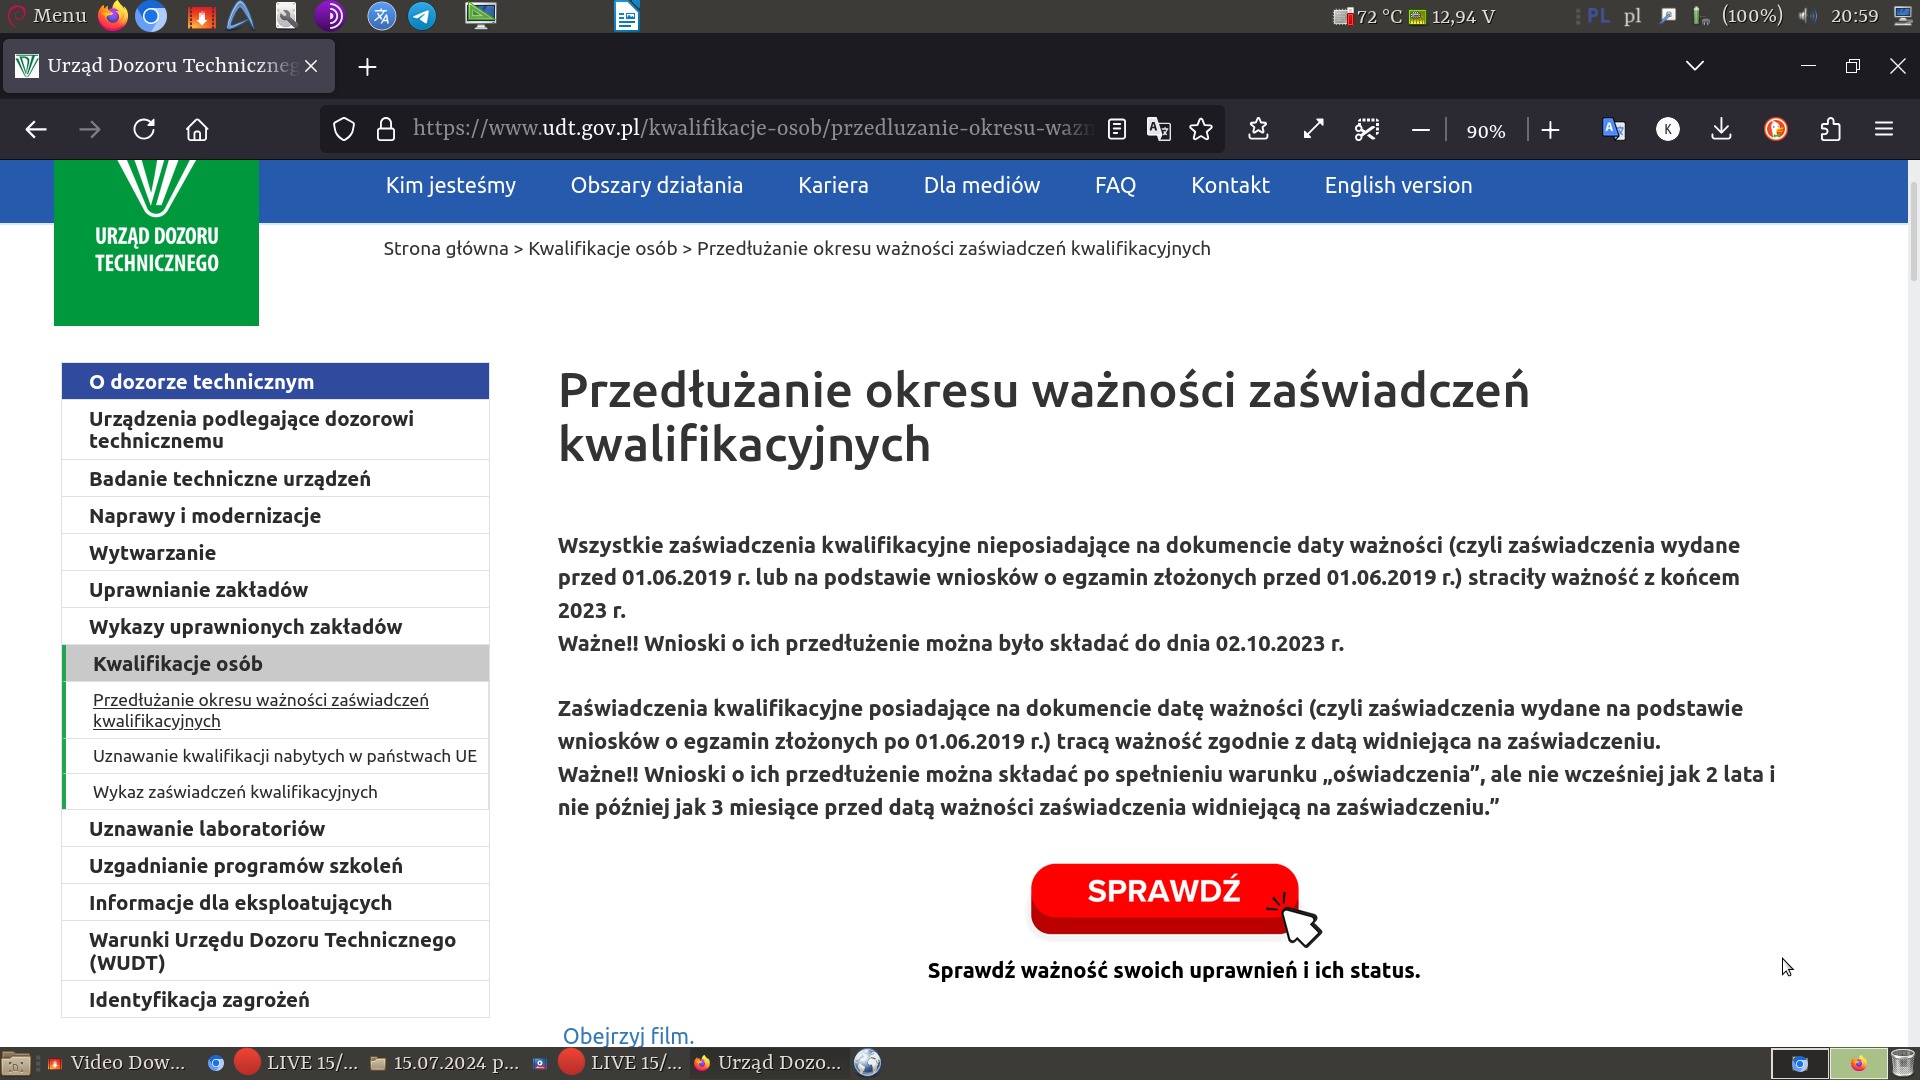Open Reader View from the address bar

[1116, 129]
